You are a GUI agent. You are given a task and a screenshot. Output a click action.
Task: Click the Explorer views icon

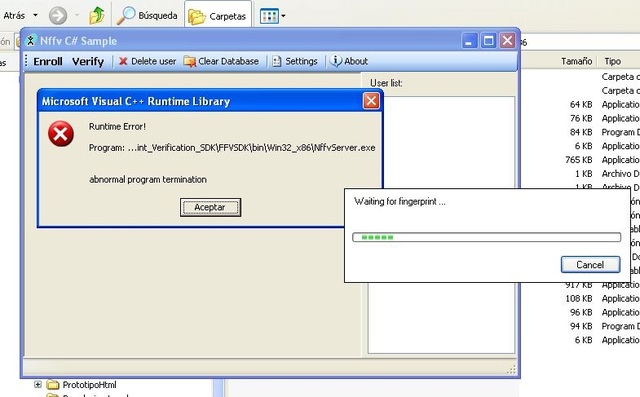[269, 16]
